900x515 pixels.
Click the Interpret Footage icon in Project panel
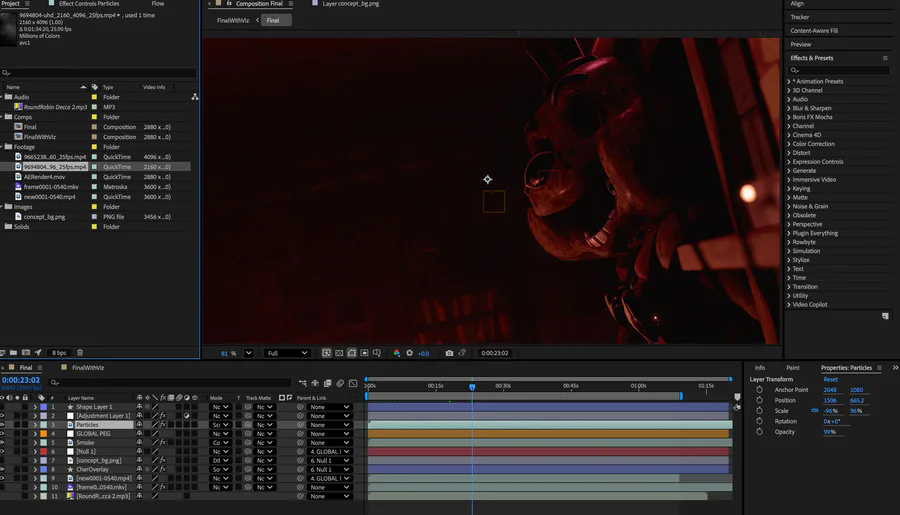(x=3, y=353)
